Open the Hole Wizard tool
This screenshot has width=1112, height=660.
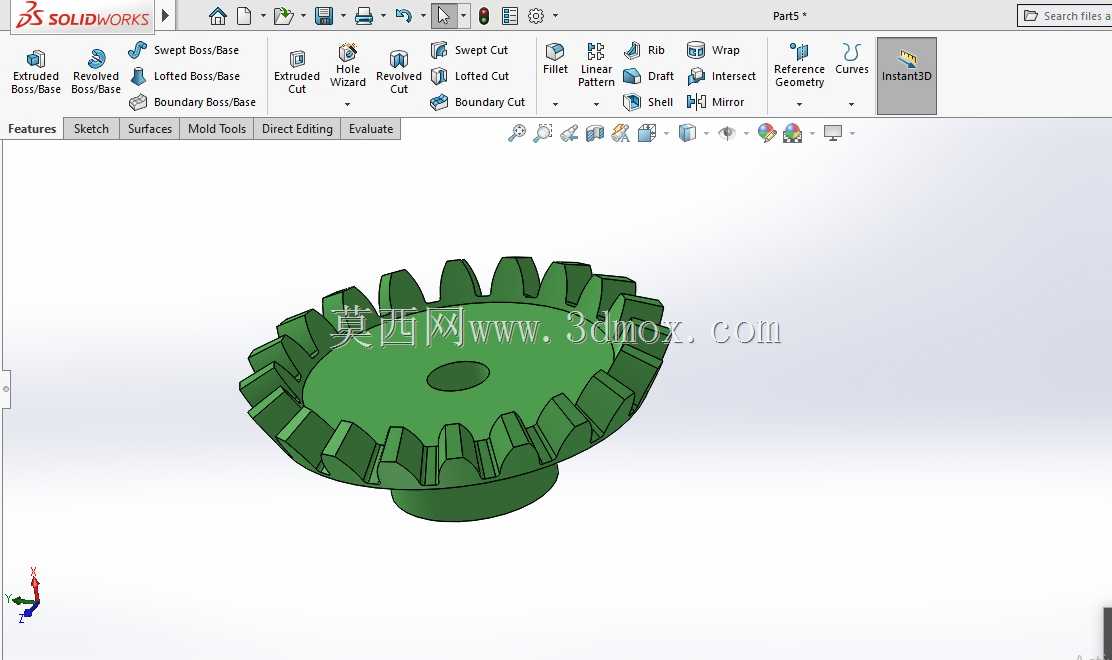(348, 66)
